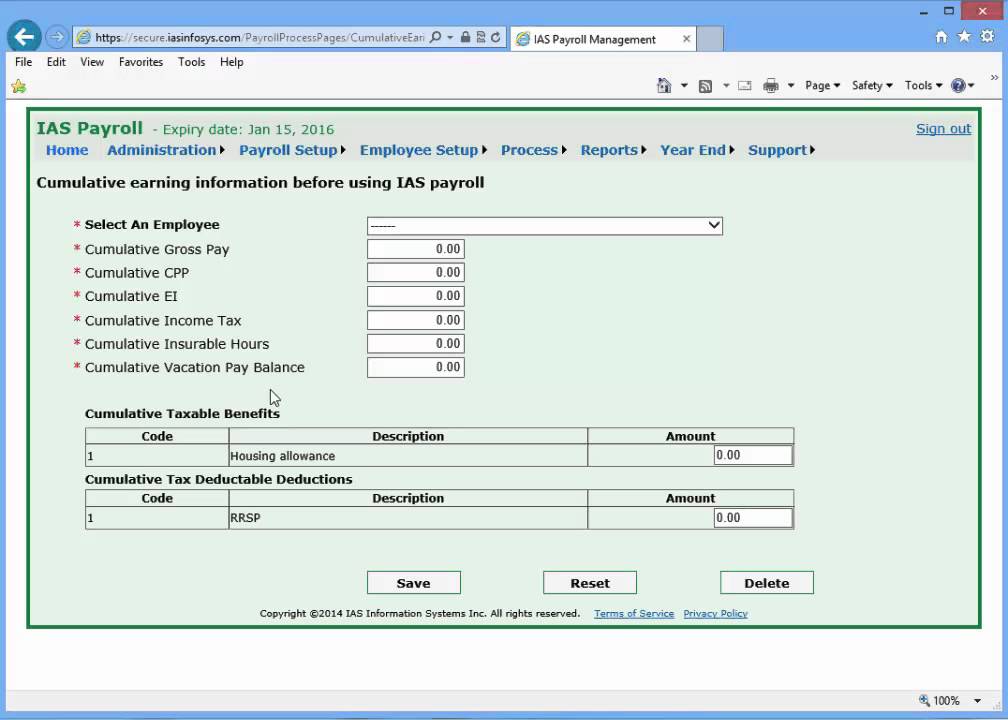Image resolution: width=1008 pixels, height=720 pixels.
Task: Open favorites with the star icon at top right
Action: click(x=964, y=37)
